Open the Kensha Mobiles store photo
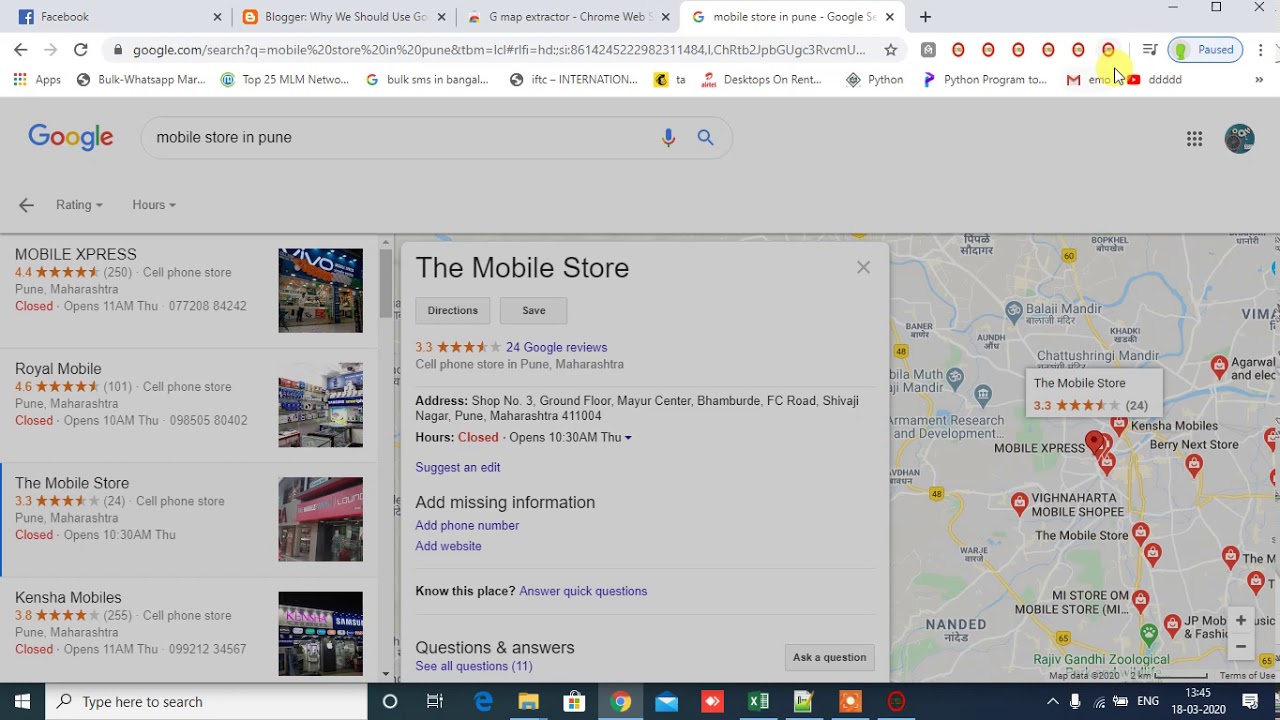 pos(321,633)
